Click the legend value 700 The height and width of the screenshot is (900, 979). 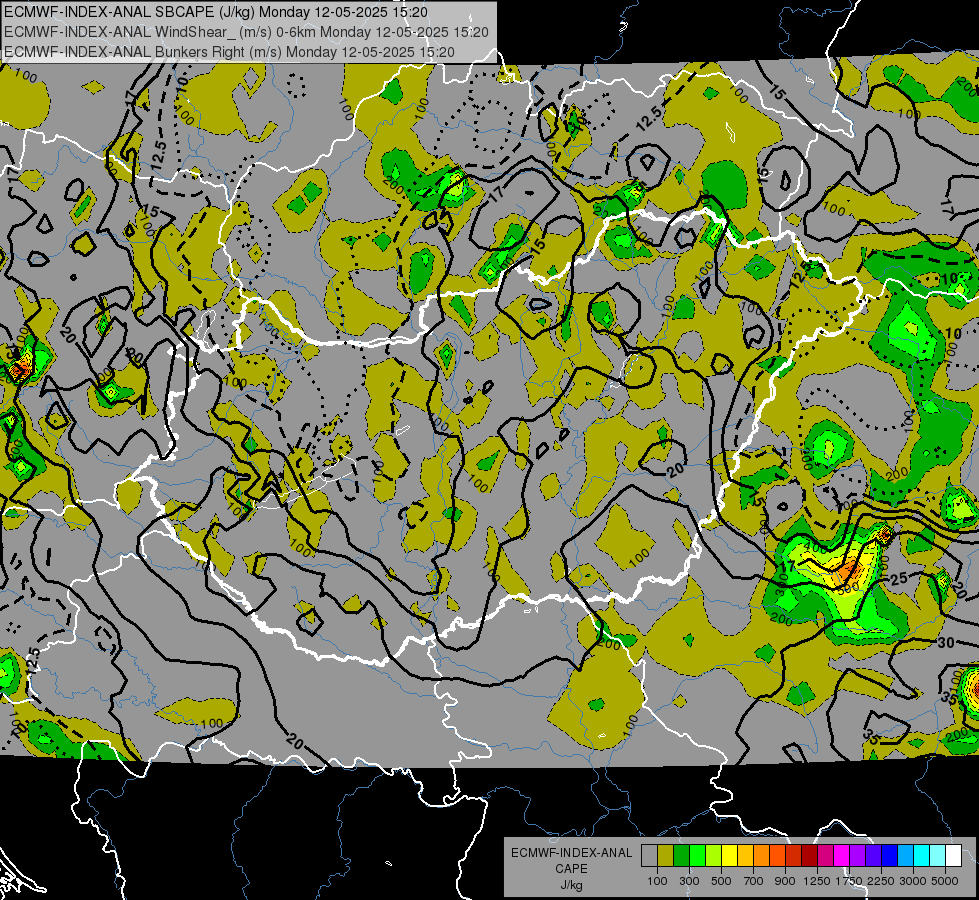point(754,881)
